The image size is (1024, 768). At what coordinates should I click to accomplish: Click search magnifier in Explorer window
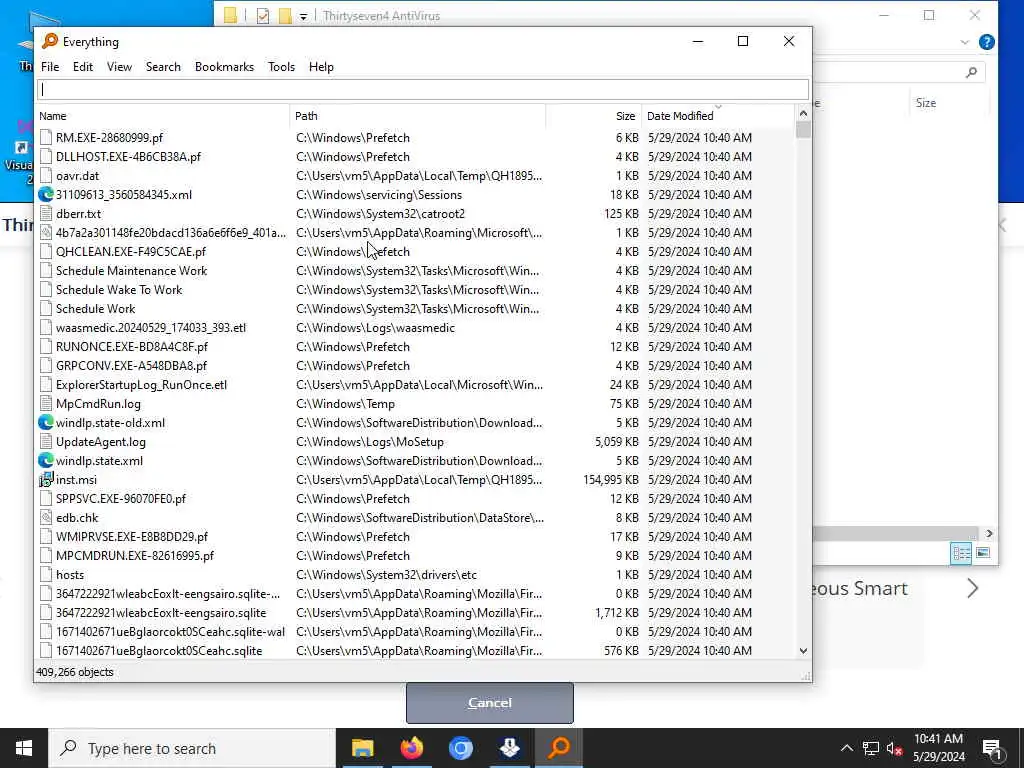click(x=971, y=72)
